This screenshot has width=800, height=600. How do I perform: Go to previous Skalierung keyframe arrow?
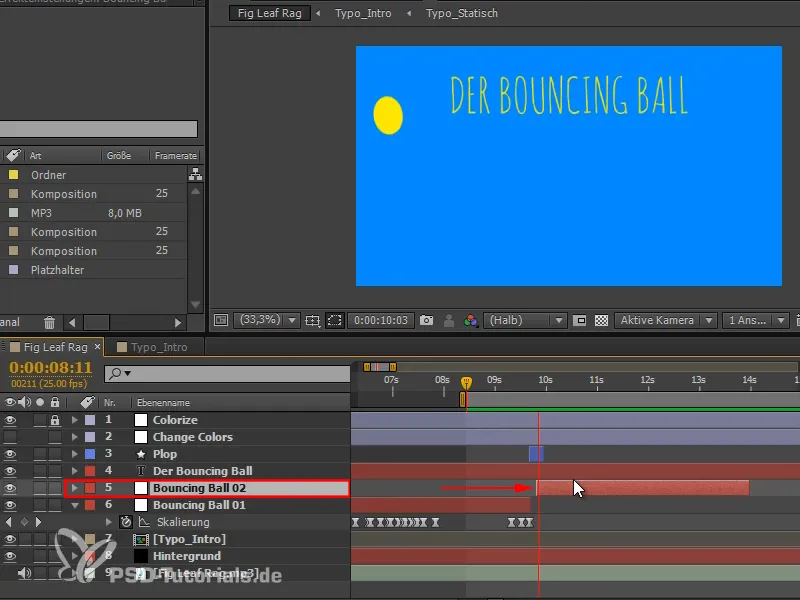[x=9, y=522]
